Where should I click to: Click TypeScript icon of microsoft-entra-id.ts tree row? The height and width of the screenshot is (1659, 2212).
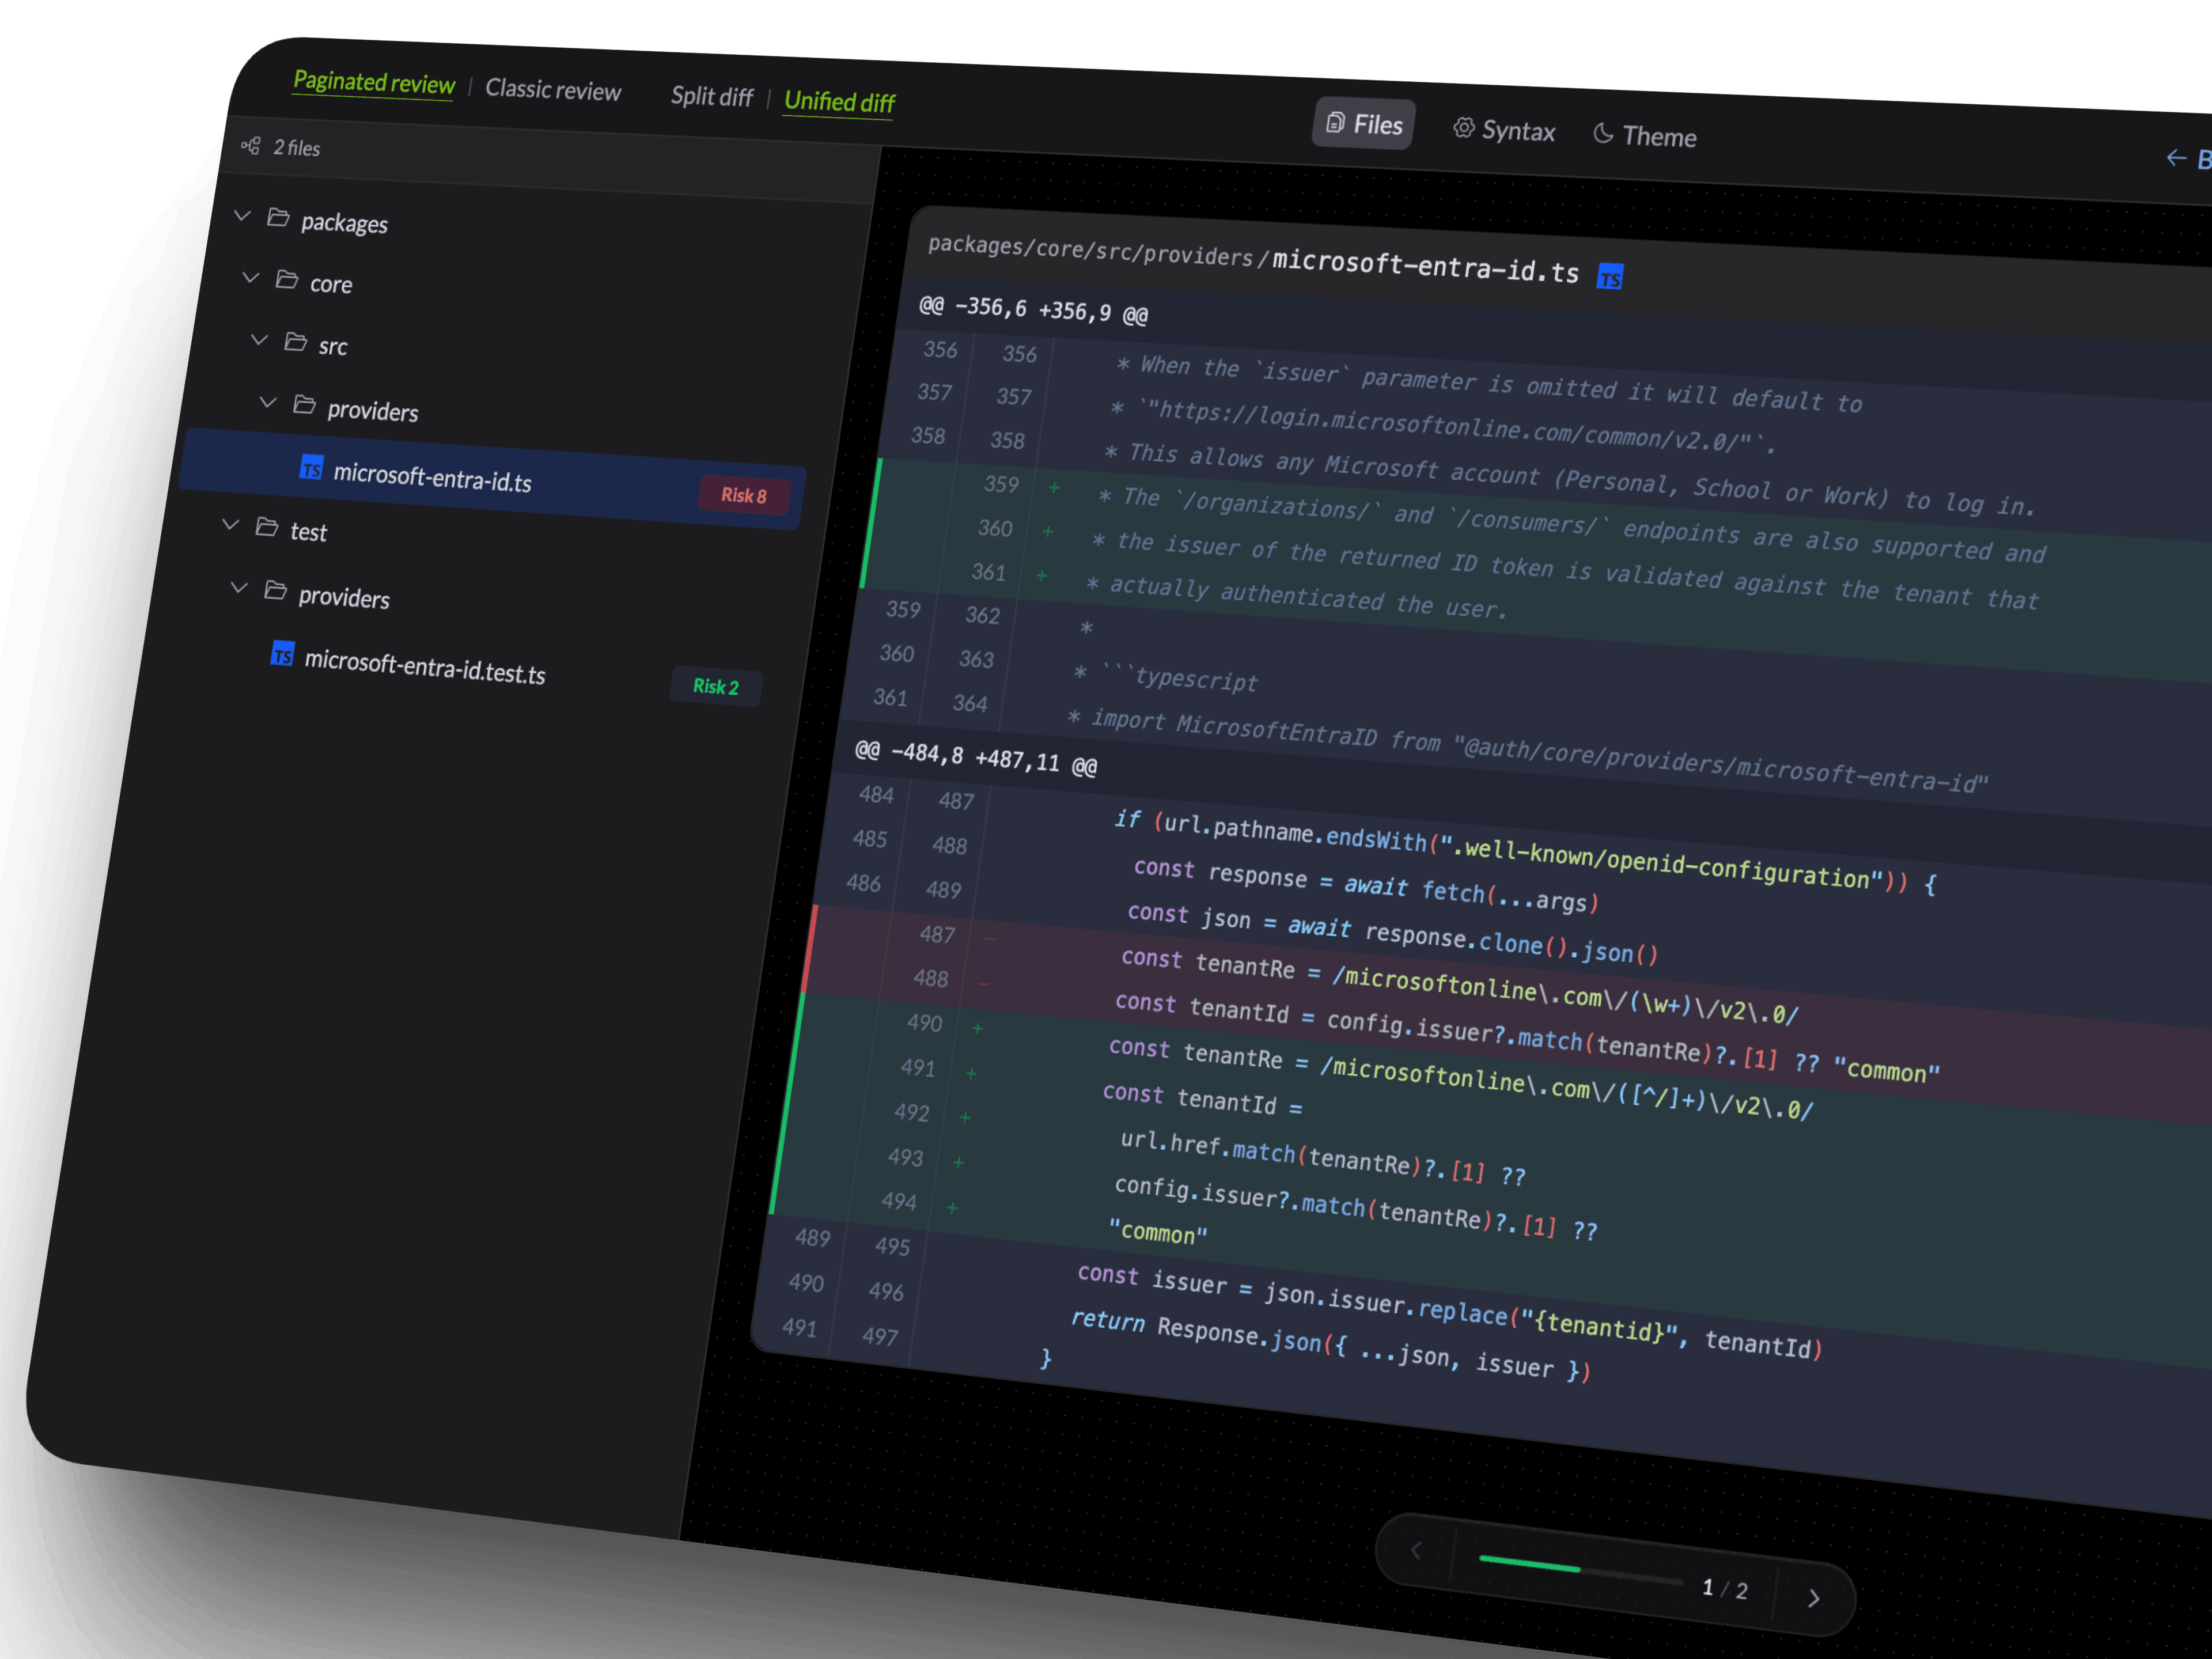click(x=312, y=467)
